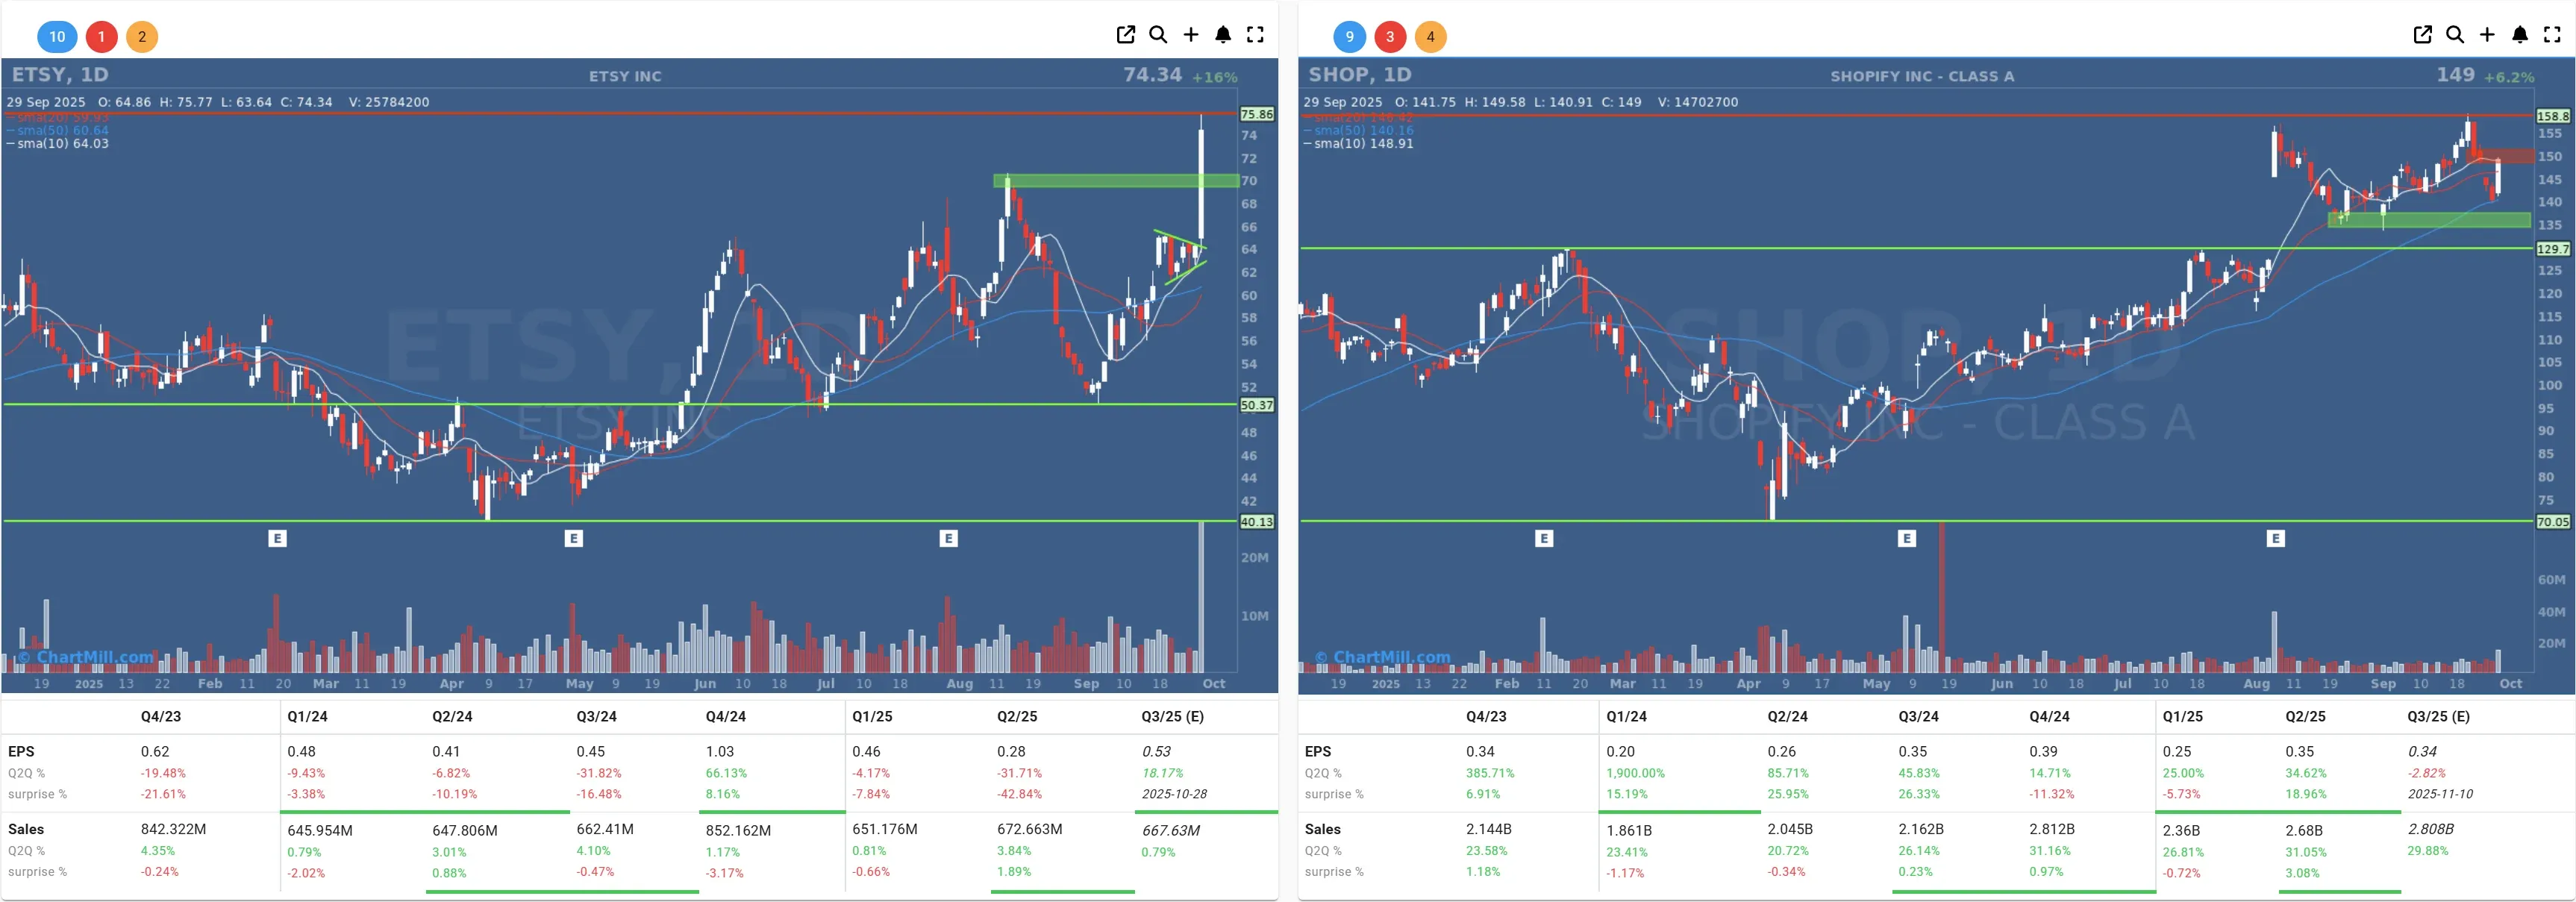The width and height of the screenshot is (2576, 902).
Task: Click ETSY sma(10) 64.03 legend entry
Action: tap(58, 143)
